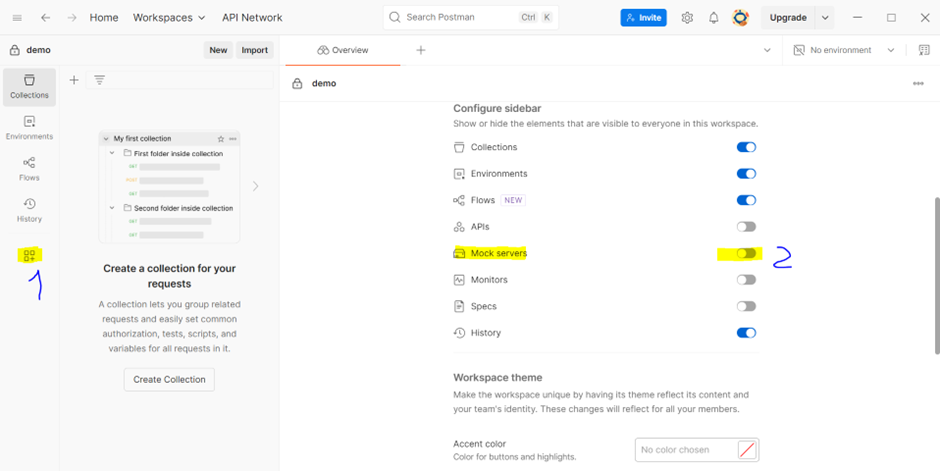940x471 pixels.
Task: Open the Collections sidebar panel
Action: (29, 86)
